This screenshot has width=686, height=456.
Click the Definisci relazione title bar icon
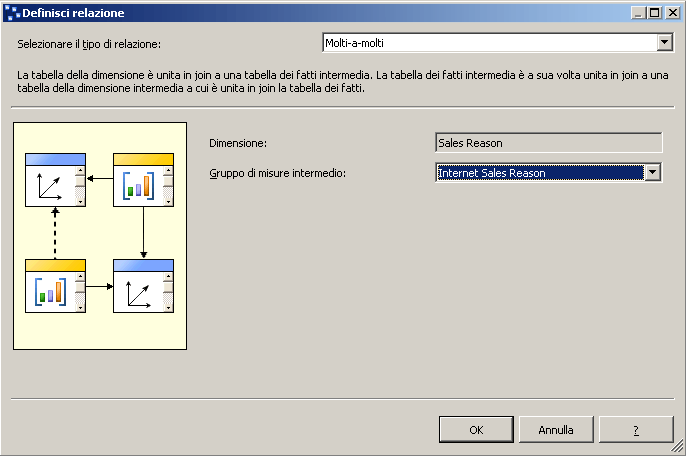point(12,13)
